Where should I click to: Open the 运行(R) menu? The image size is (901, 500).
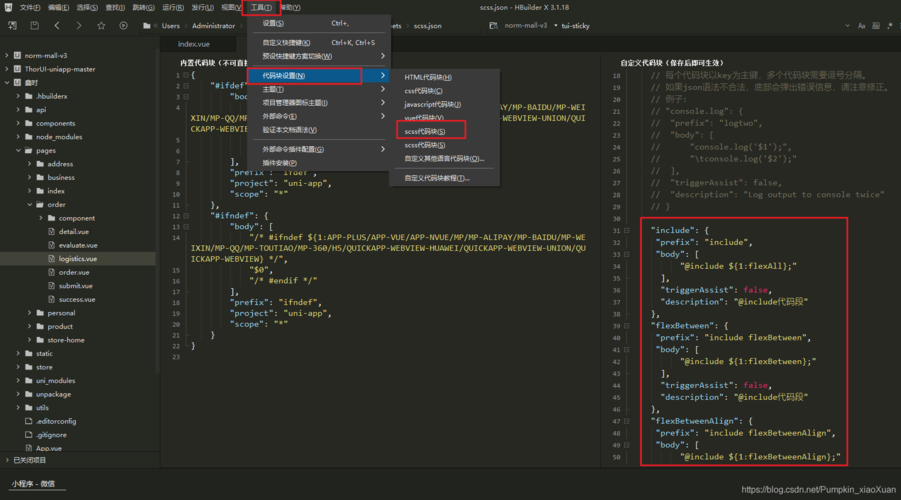(173, 7)
